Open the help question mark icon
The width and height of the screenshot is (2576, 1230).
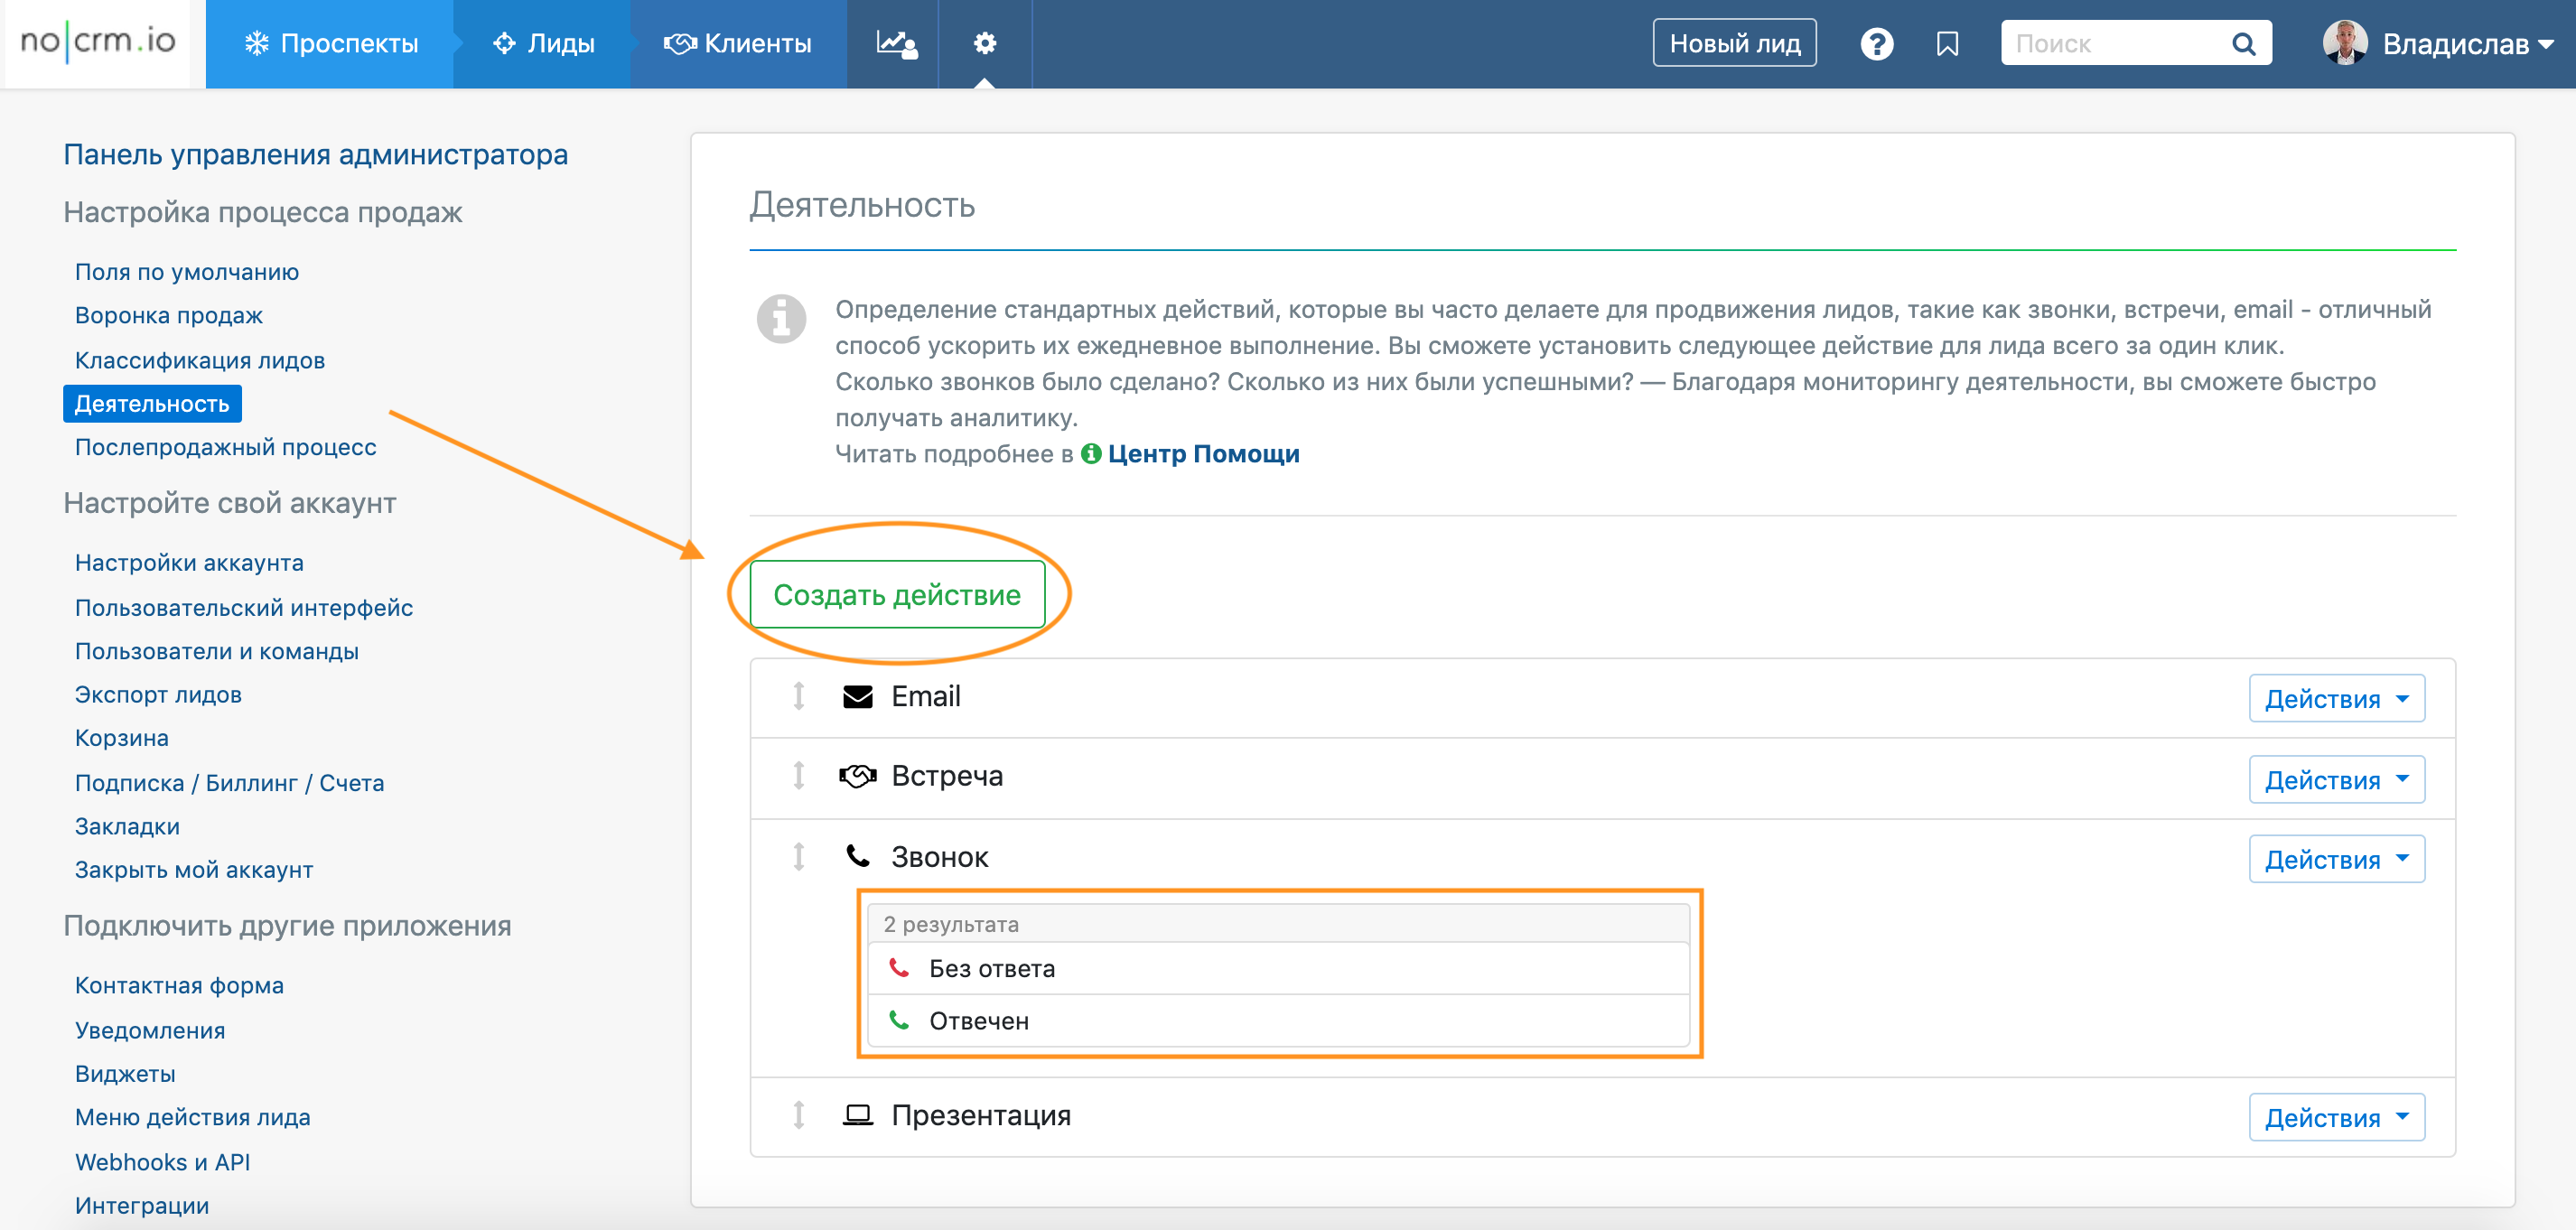[x=1876, y=44]
